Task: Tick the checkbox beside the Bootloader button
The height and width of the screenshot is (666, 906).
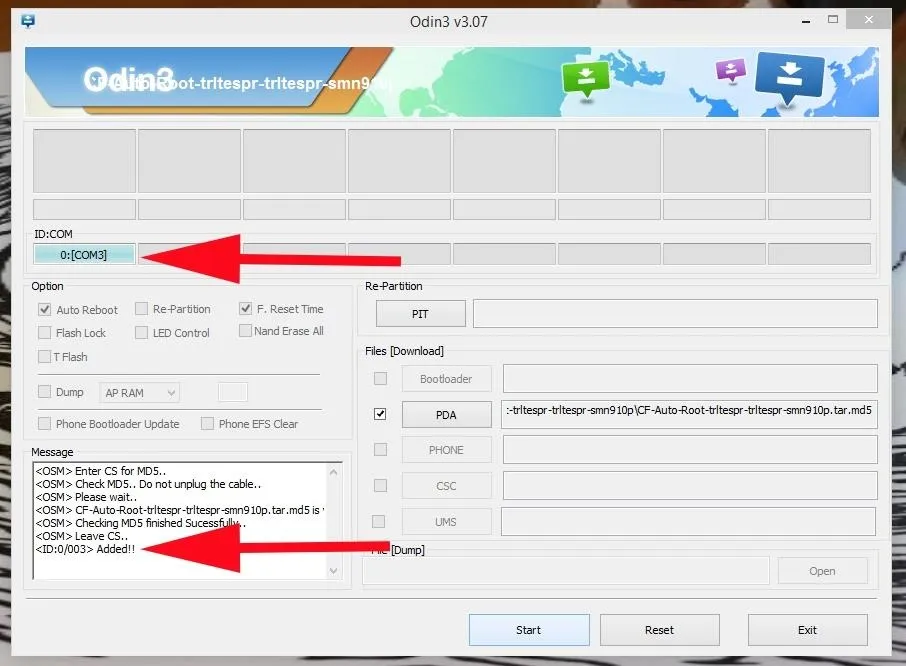Action: click(x=380, y=378)
